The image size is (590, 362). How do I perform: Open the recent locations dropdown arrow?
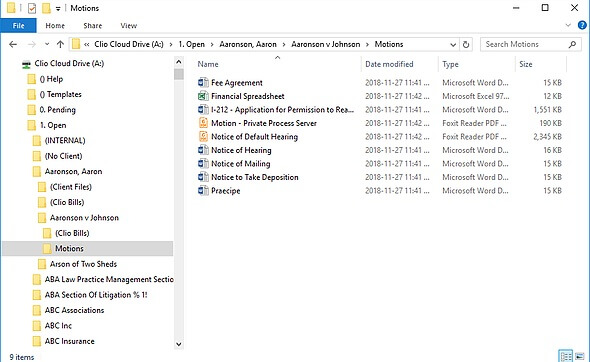point(47,44)
